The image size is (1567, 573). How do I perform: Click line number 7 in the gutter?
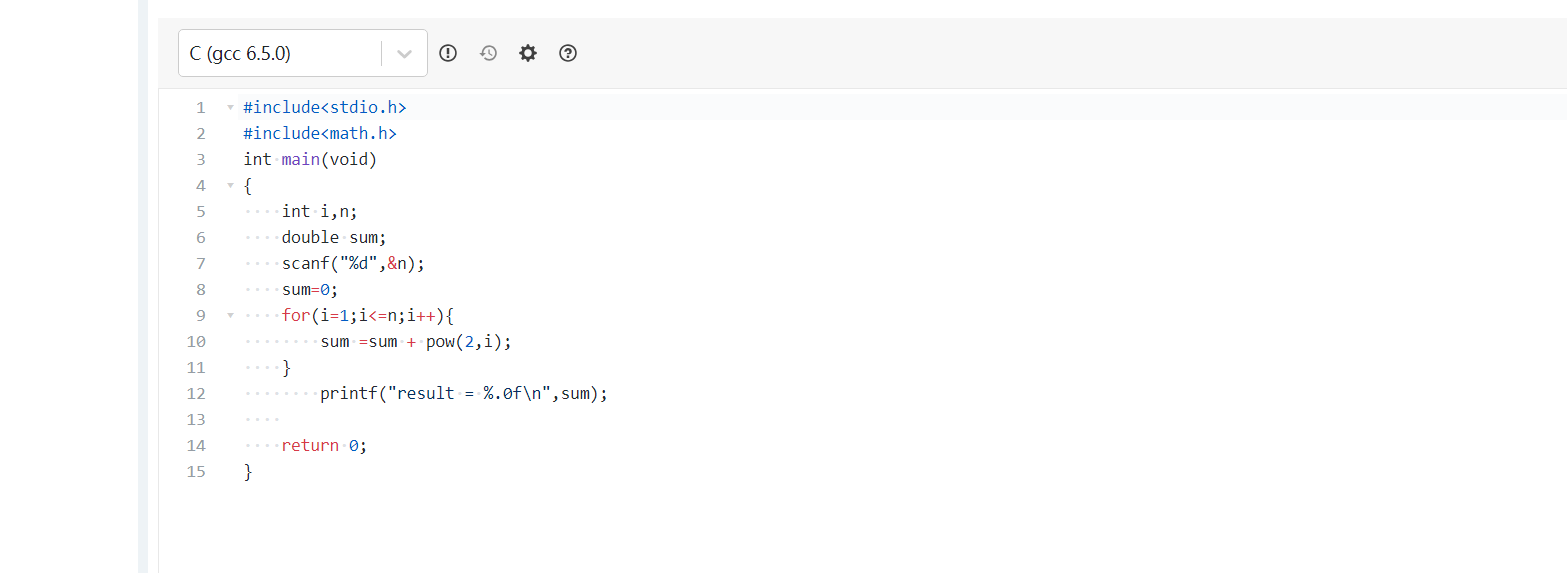[200, 263]
